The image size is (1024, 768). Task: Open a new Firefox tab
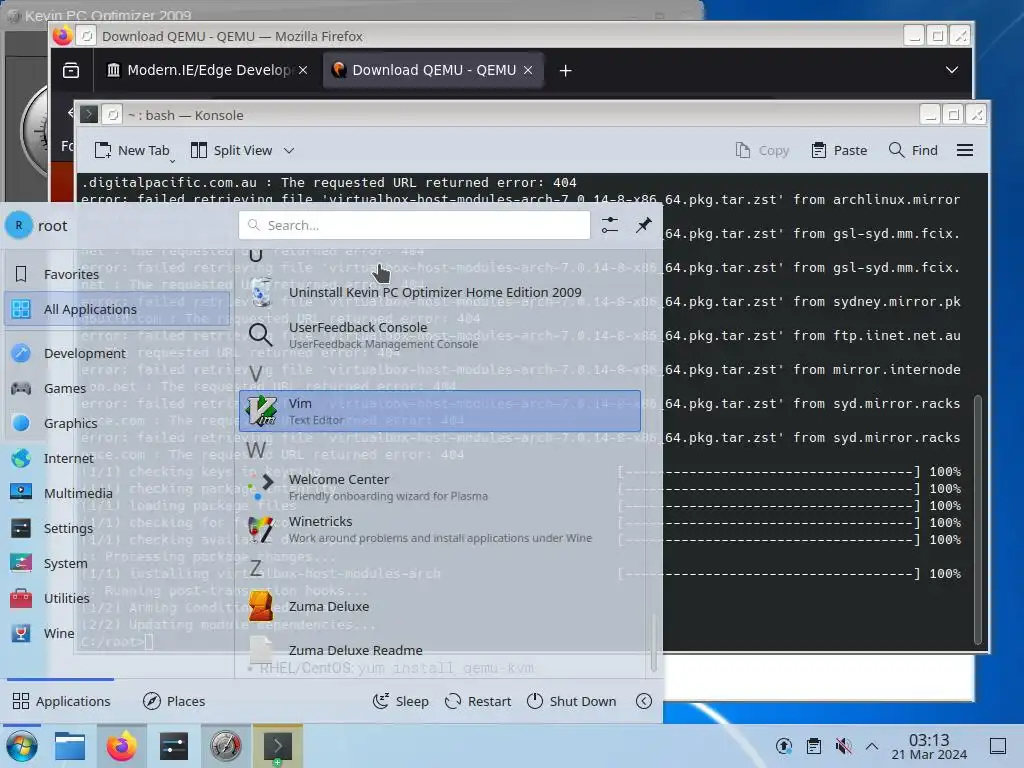coord(566,70)
